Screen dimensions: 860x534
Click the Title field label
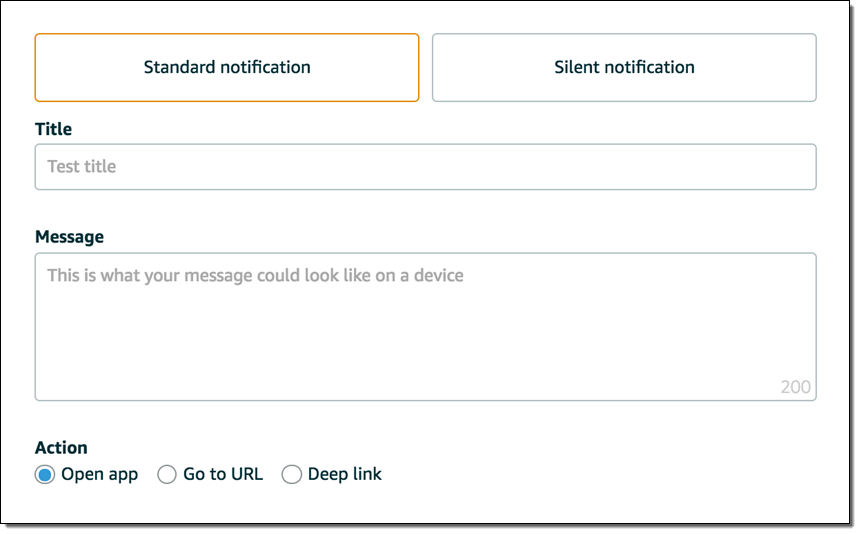53,129
